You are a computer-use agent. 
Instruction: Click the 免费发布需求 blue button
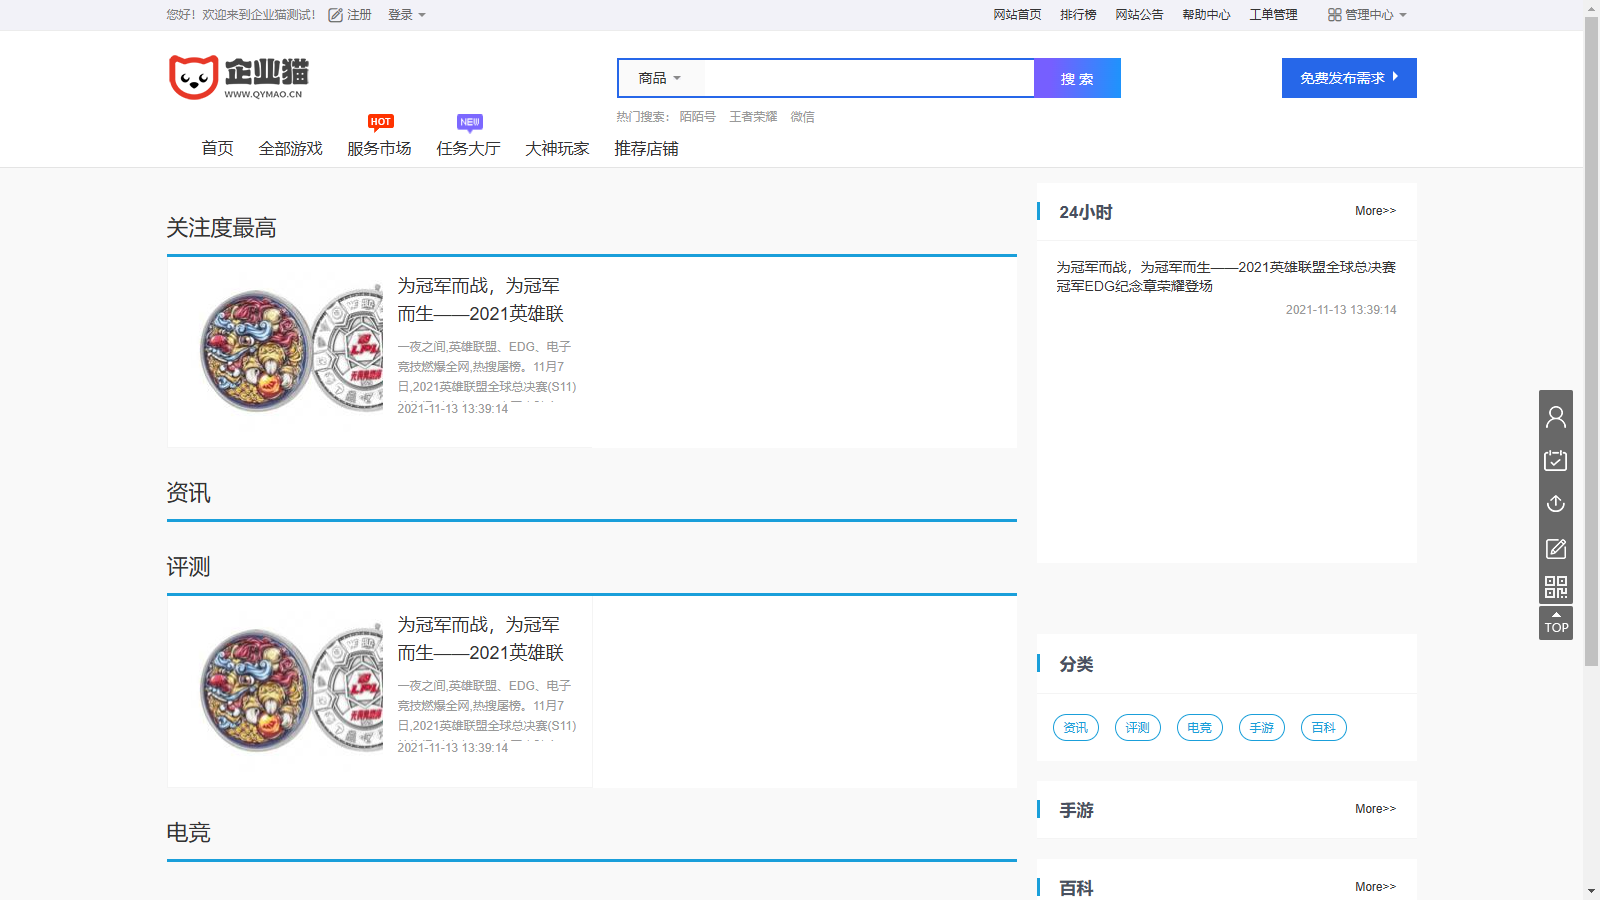1348,77
